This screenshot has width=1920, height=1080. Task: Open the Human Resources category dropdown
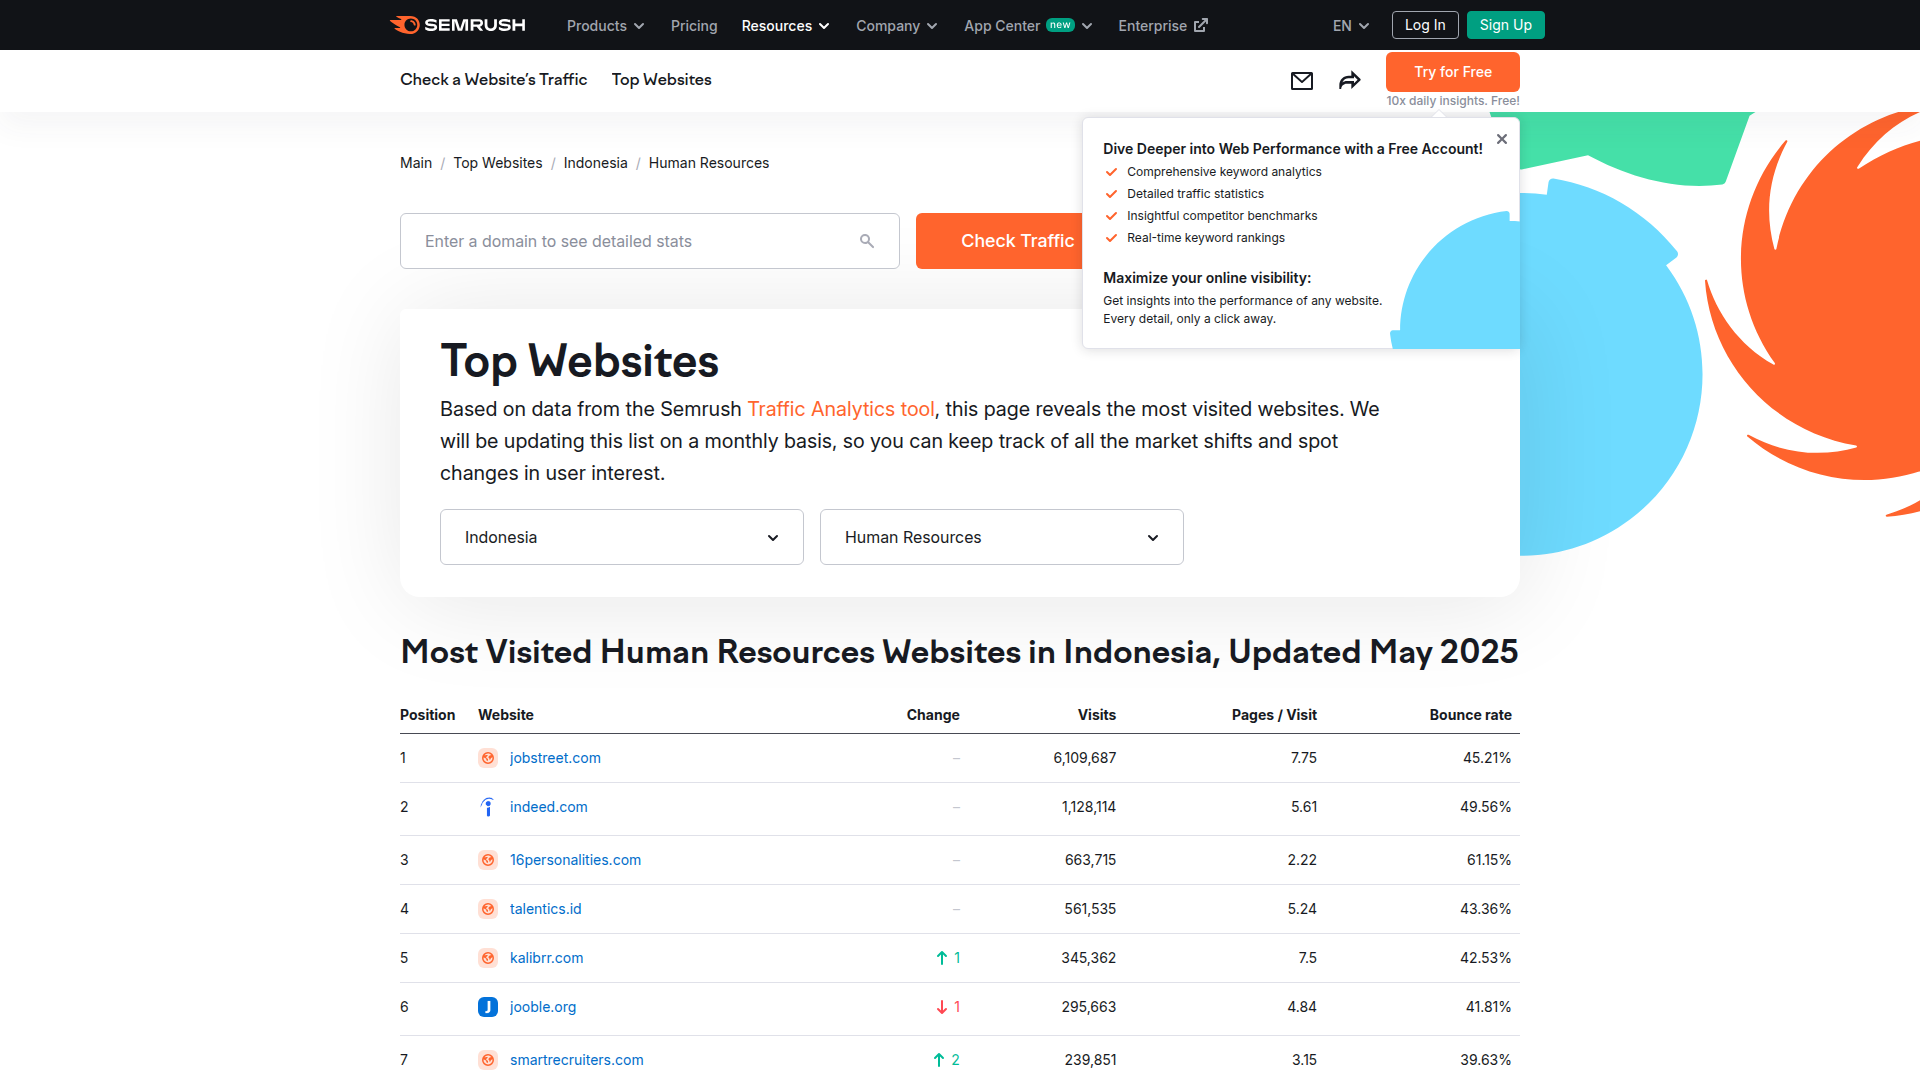pos(1002,537)
